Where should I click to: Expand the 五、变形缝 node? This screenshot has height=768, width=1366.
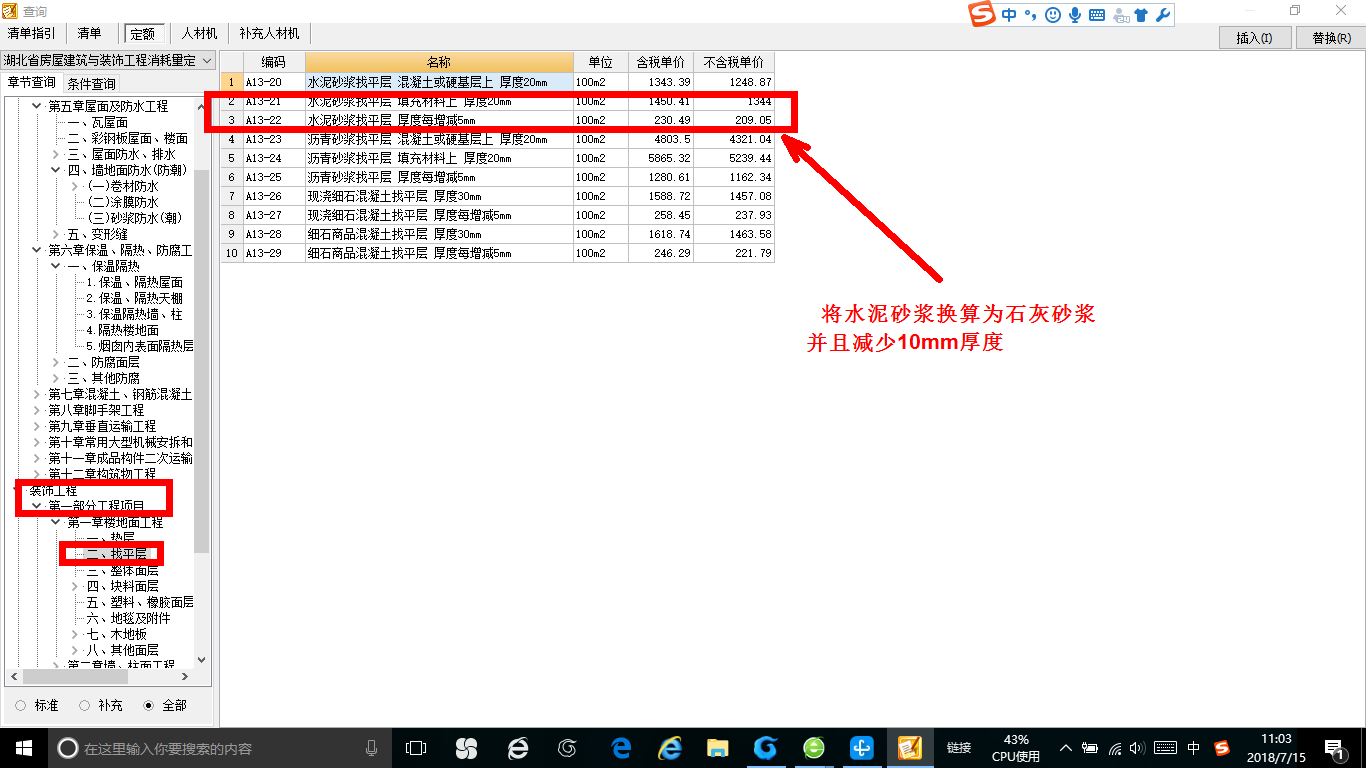[56, 234]
